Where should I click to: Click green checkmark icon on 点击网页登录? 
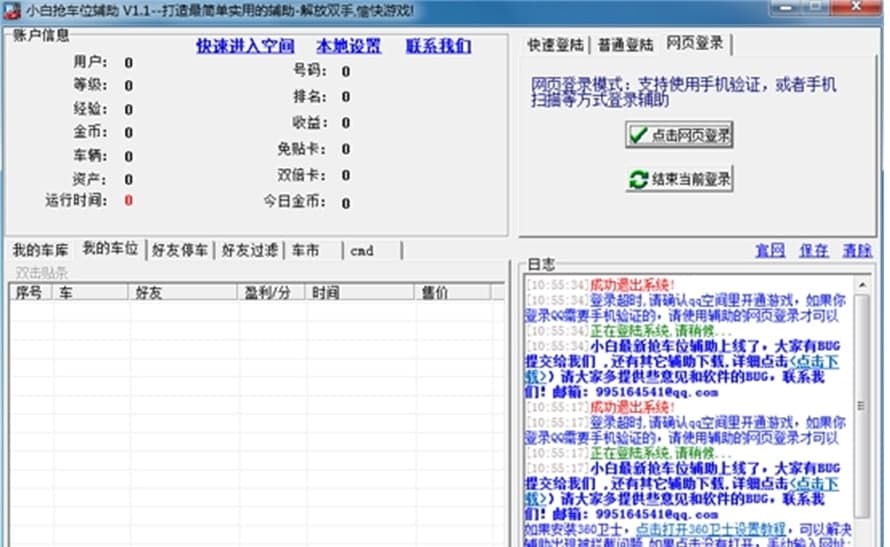coord(638,135)
